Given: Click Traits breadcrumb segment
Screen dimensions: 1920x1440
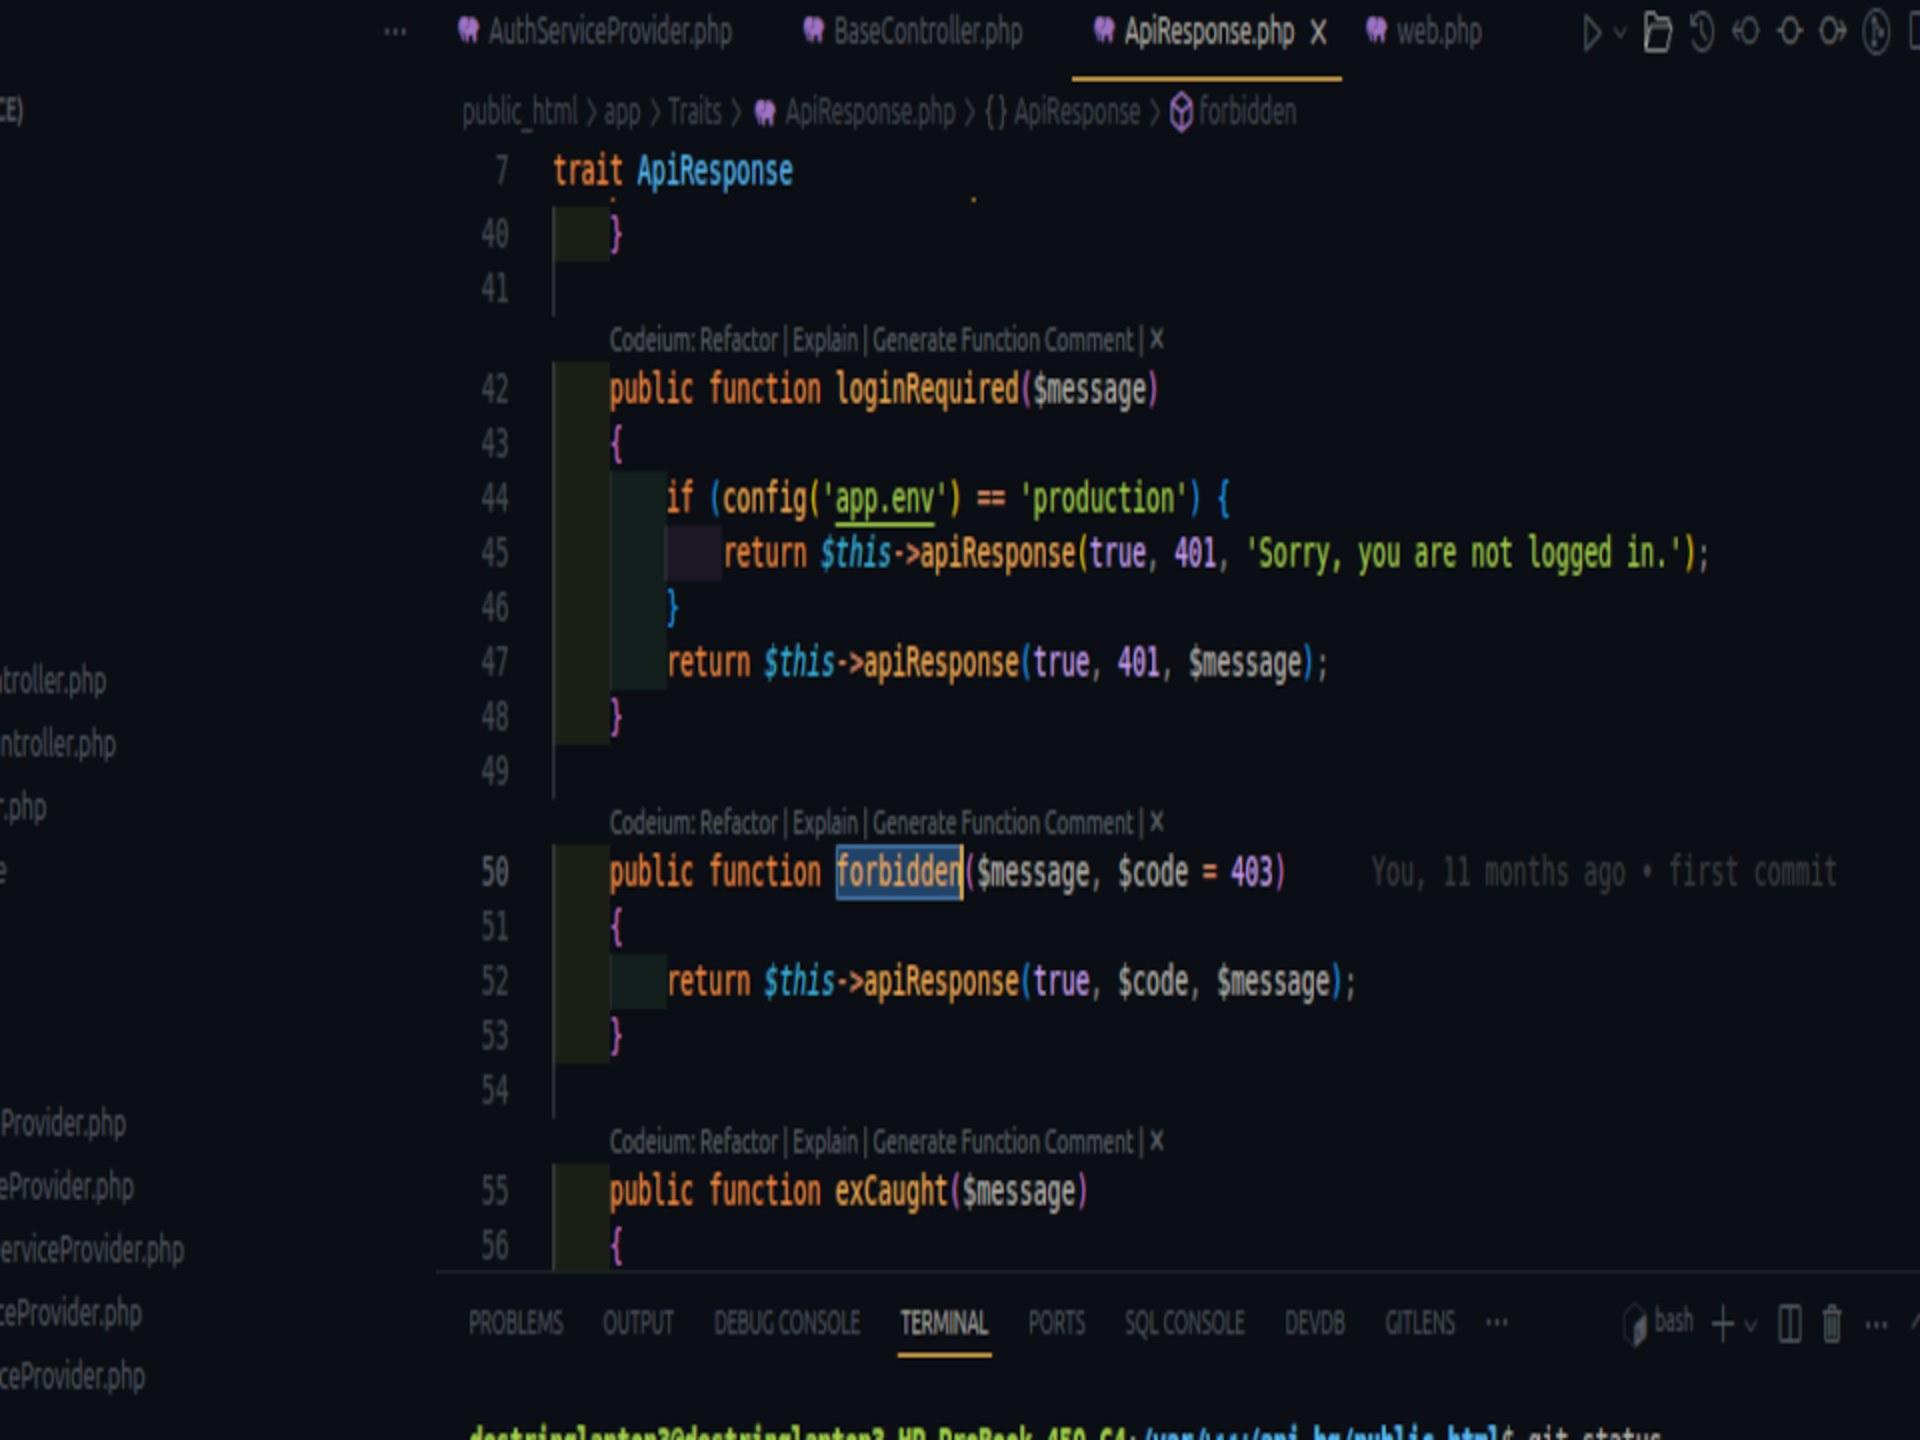Looking at the screenshot, I should click(x=694, y=112).
